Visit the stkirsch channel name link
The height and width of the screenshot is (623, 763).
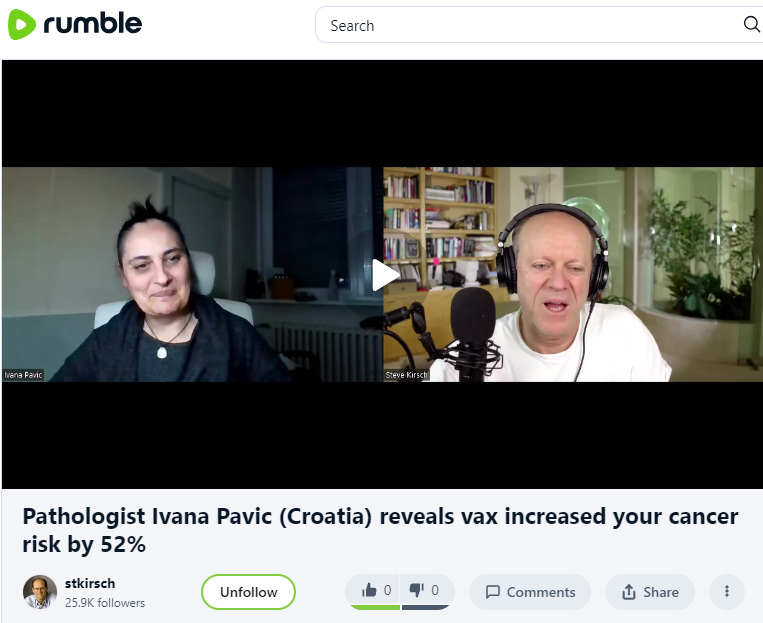click(90, 583)
